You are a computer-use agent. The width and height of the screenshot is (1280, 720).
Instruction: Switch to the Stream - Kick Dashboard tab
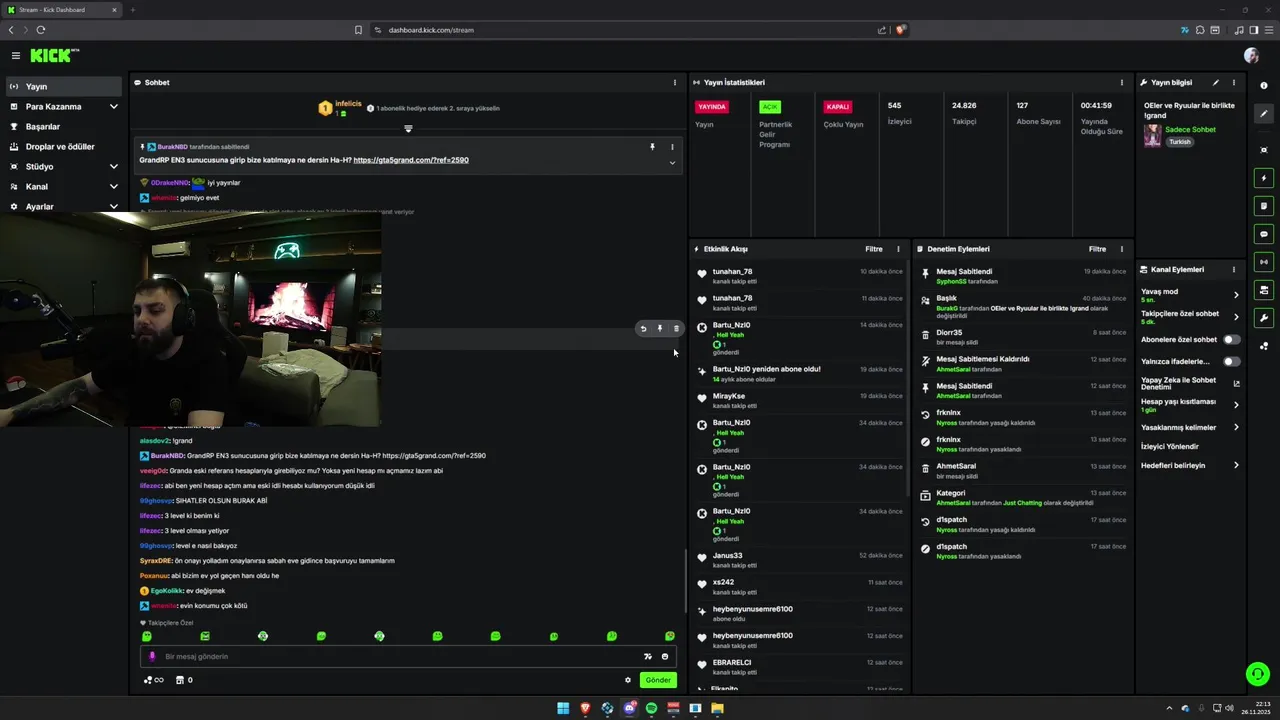coord(60,10)
